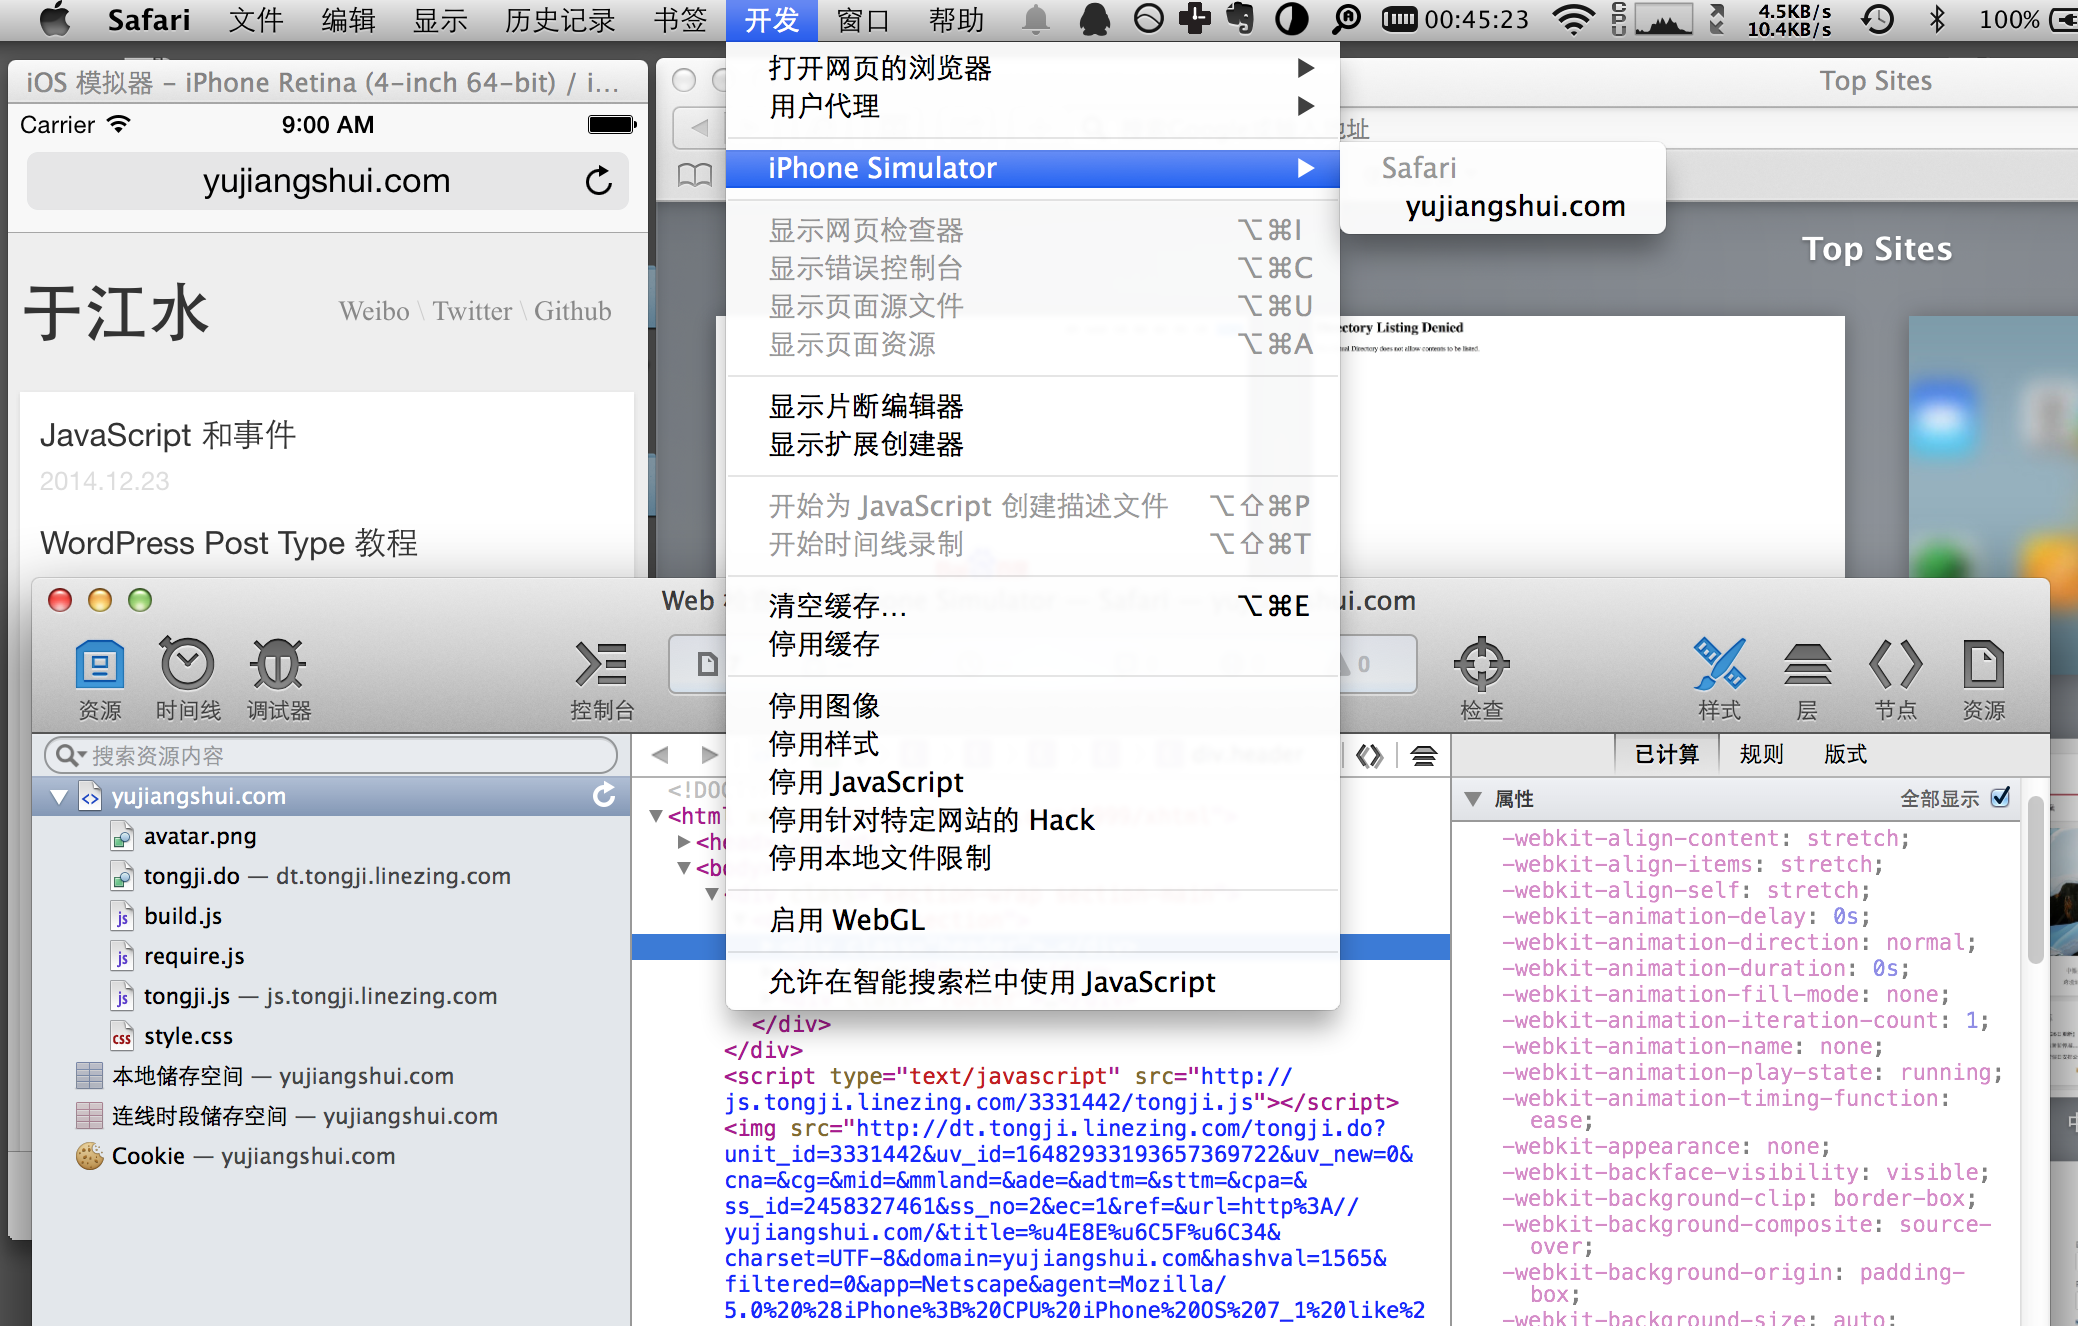2078x1326 pixels.
Task: Choose 清空缓存… menu item
Action: tap(1032, 606)
